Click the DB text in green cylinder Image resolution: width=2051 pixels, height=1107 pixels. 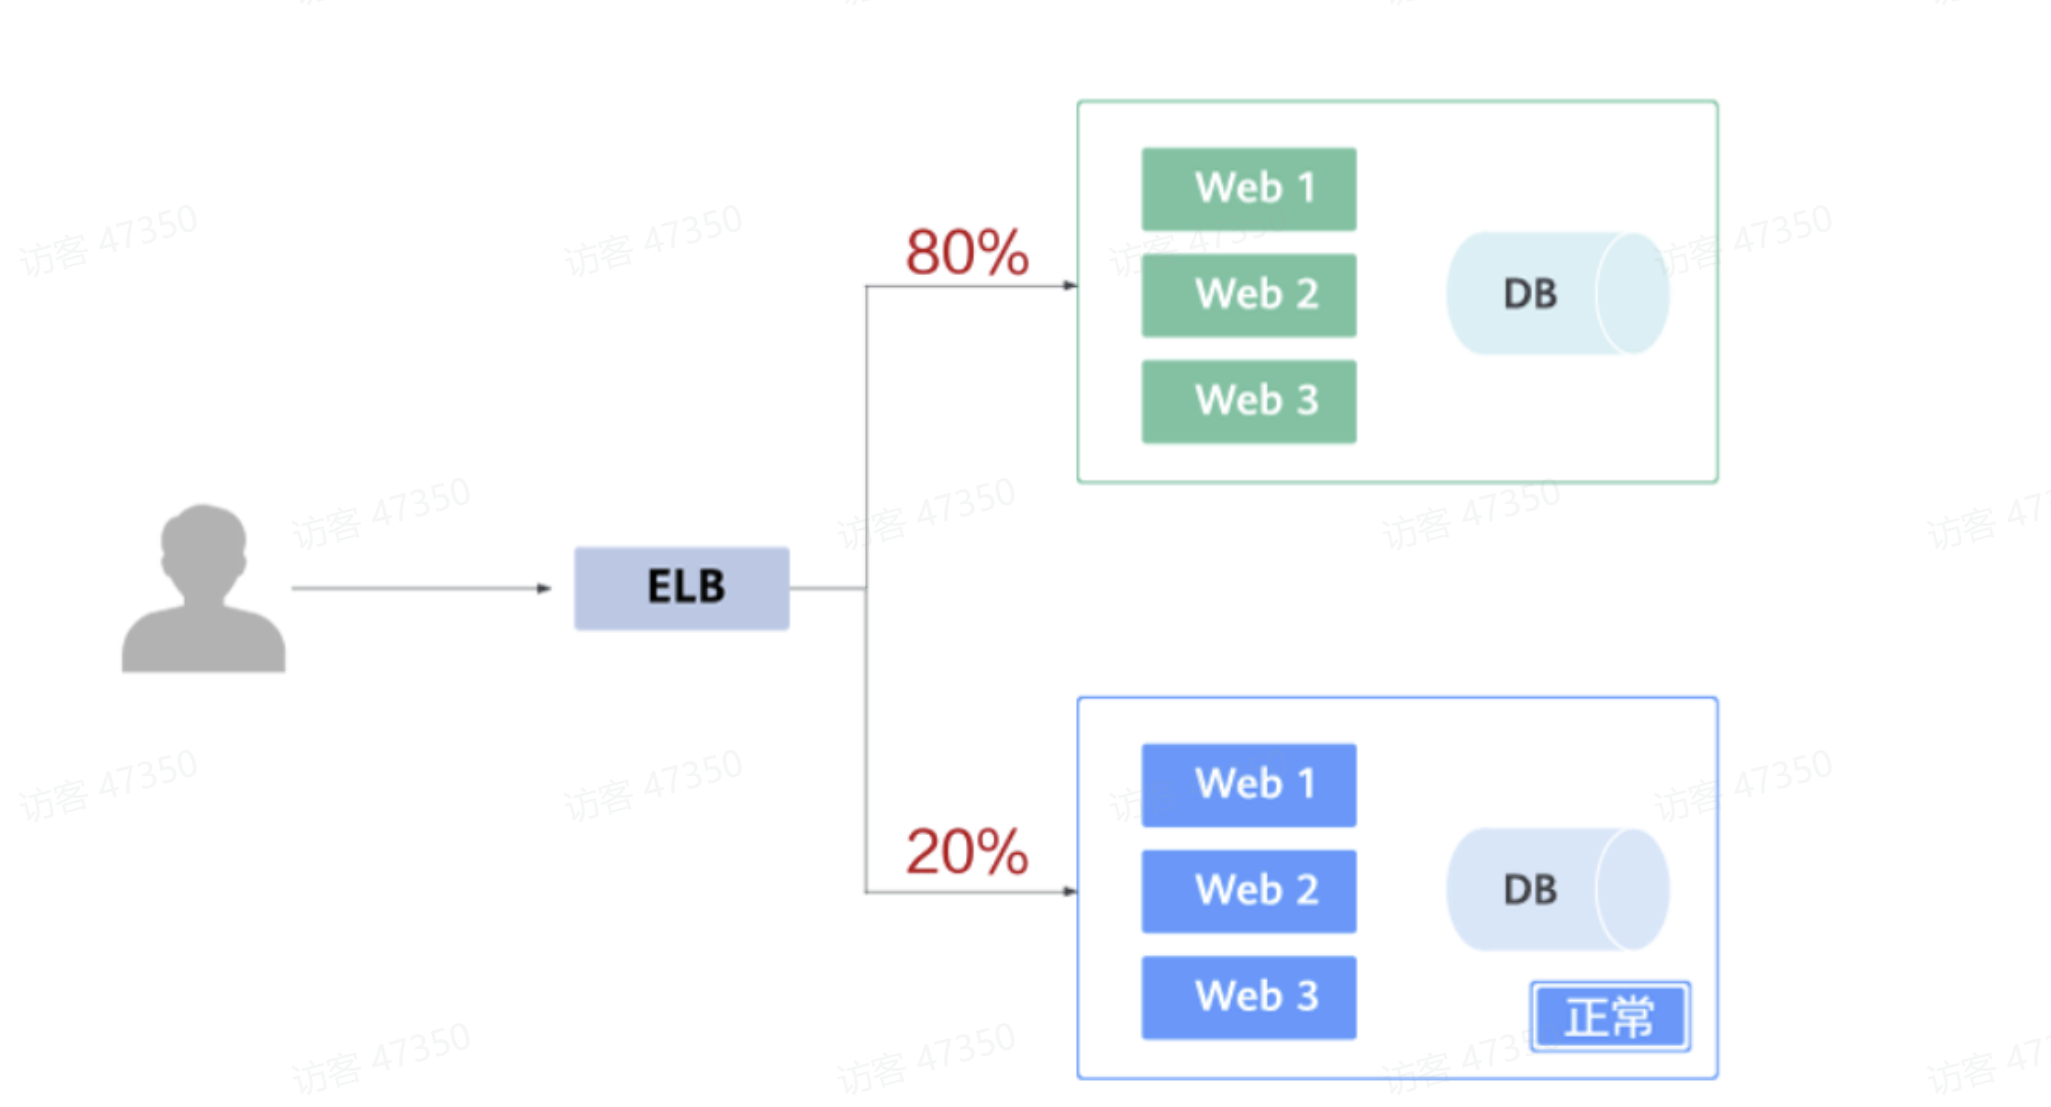click(x=1530, y=294)
